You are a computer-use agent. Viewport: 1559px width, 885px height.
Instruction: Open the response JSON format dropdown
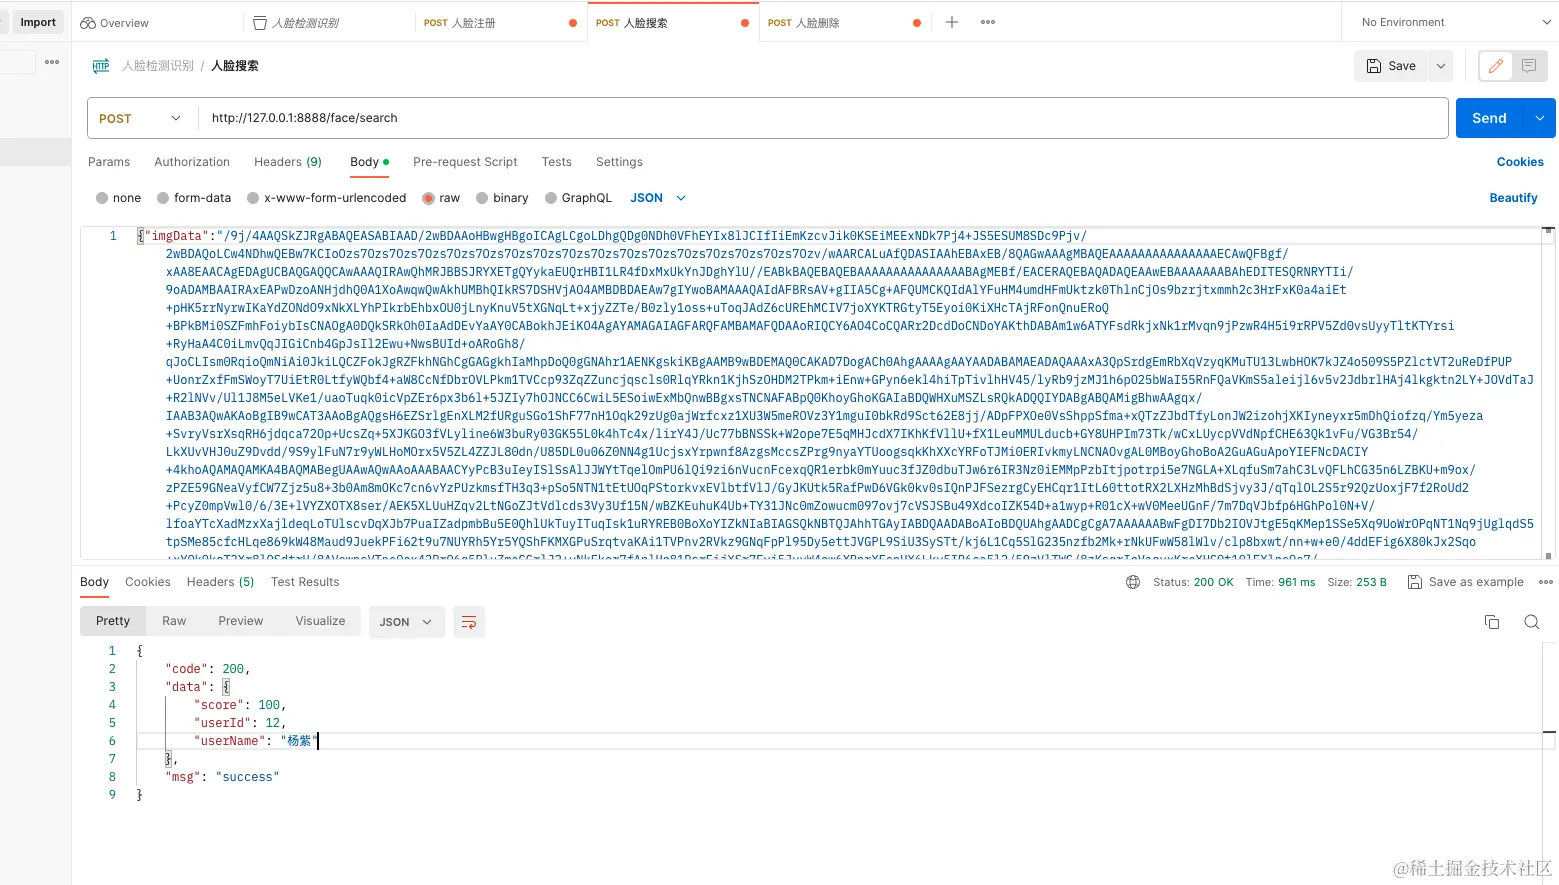pyautogui.click(x=405, y=622)
